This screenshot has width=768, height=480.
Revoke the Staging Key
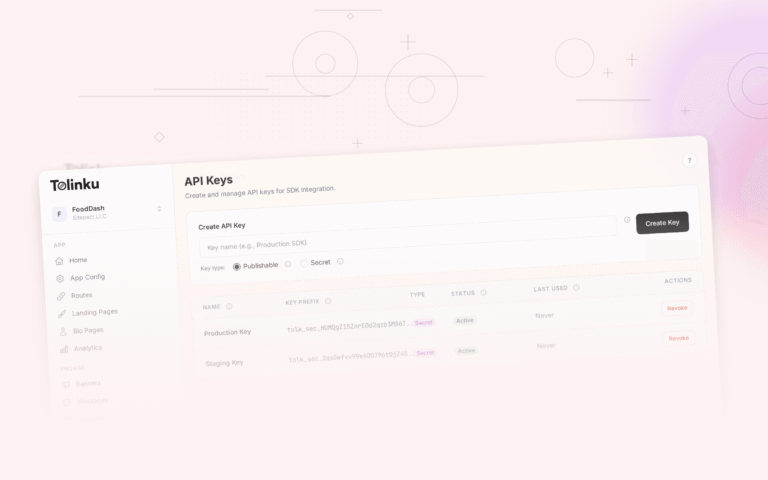click(x=678, y=338)
